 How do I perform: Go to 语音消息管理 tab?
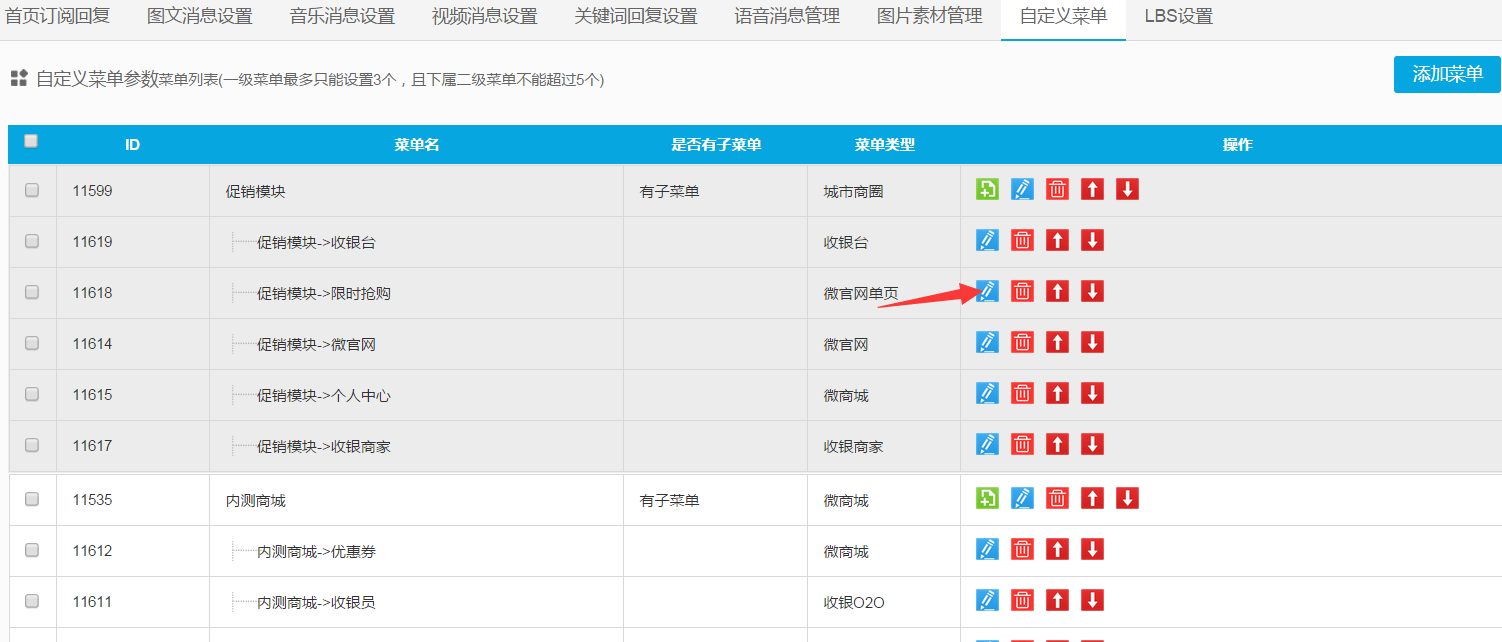point(787,17)
